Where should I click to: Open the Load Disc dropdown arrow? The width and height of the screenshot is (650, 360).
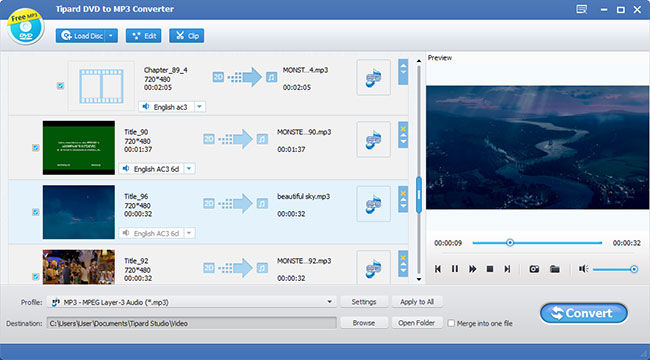coord(112,36)
